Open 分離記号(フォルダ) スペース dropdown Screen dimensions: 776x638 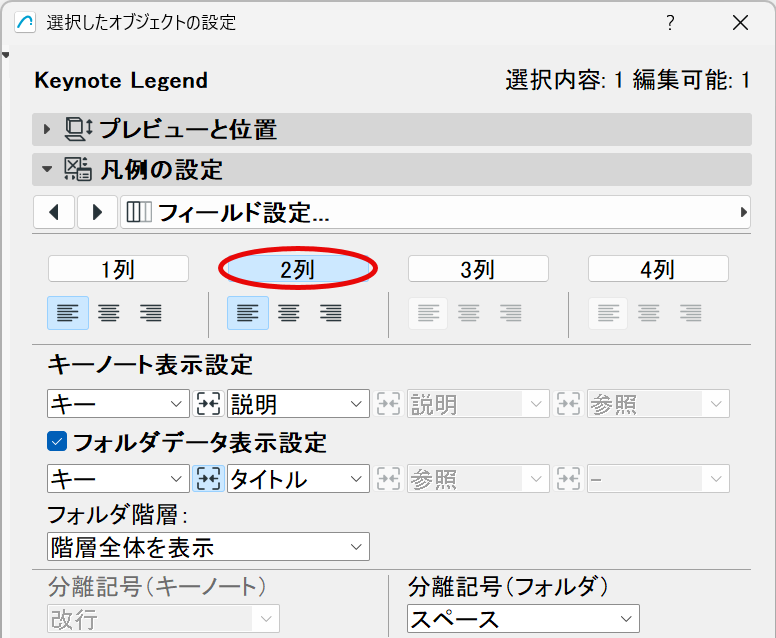pos(524,619)
